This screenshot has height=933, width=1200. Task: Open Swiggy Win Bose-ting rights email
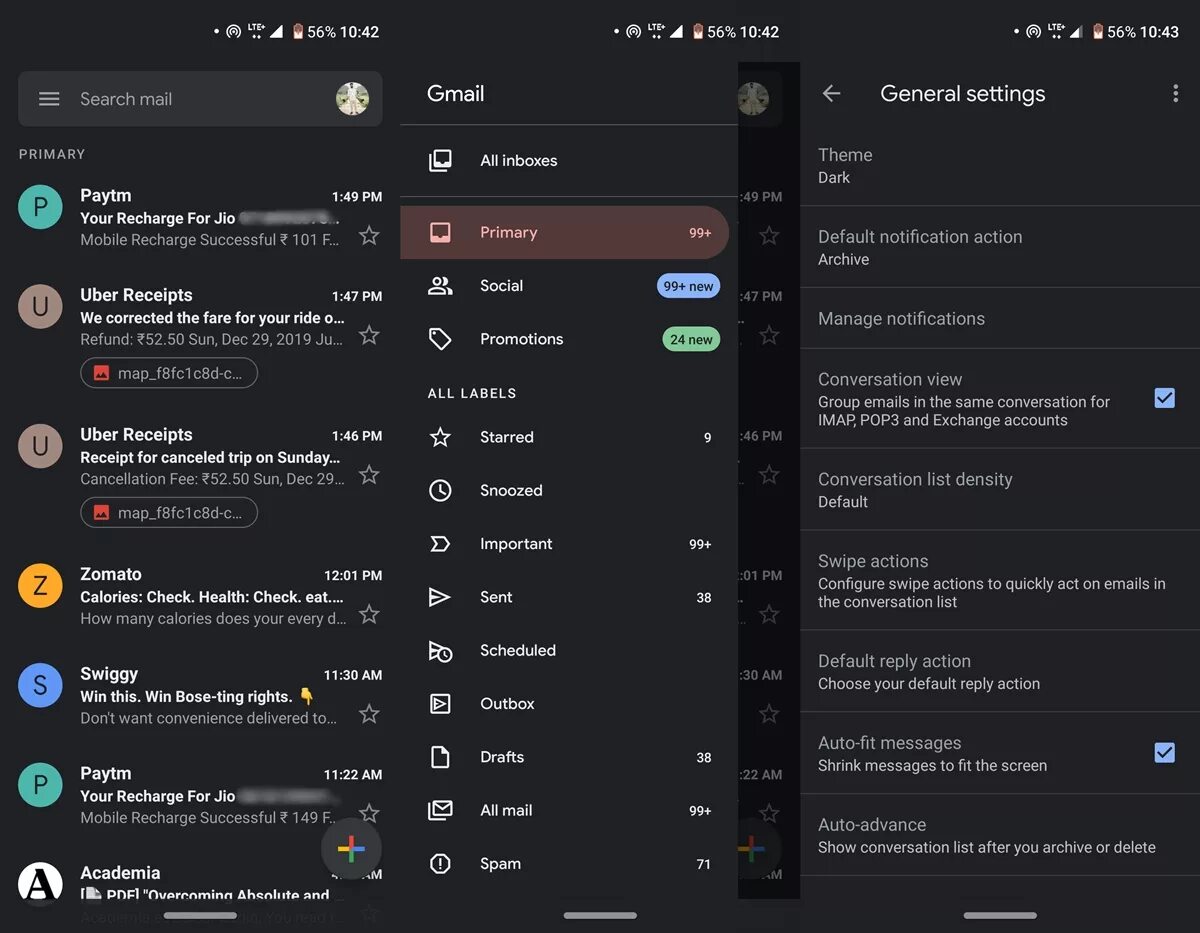pos(200,695)
